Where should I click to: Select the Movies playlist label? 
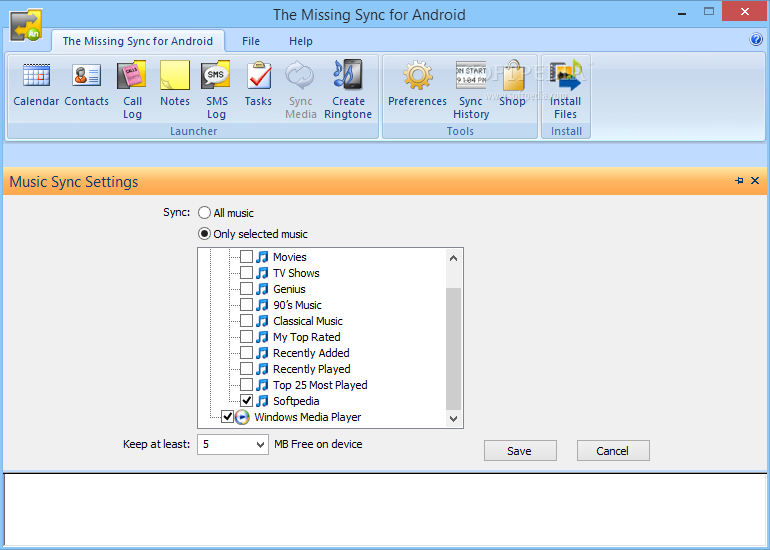[290, 257]
